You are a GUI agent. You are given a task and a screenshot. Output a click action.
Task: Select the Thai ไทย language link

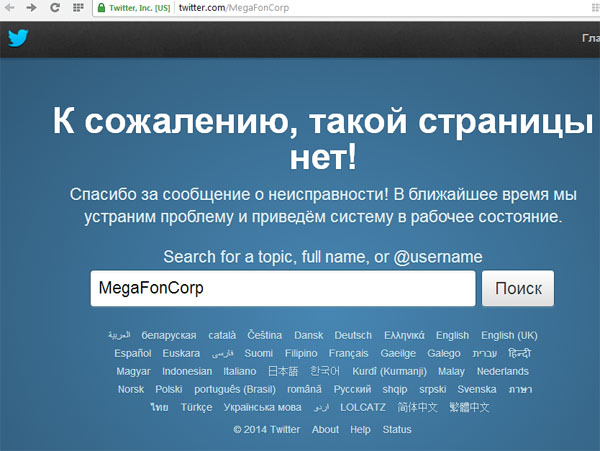pos(159,407)
